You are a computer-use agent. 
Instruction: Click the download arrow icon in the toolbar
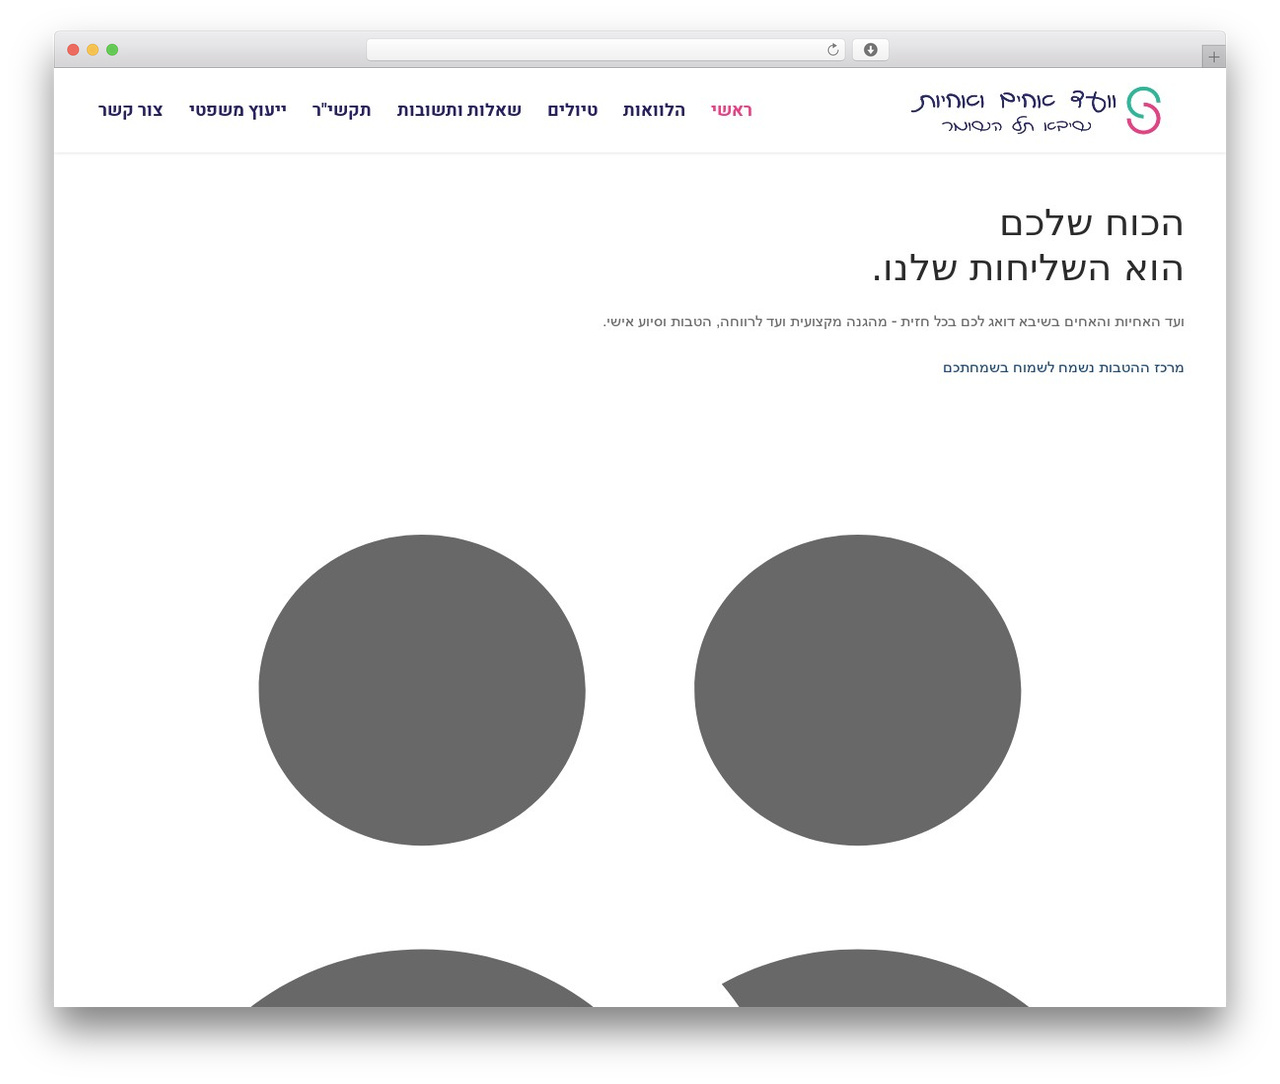coord(870,50)
